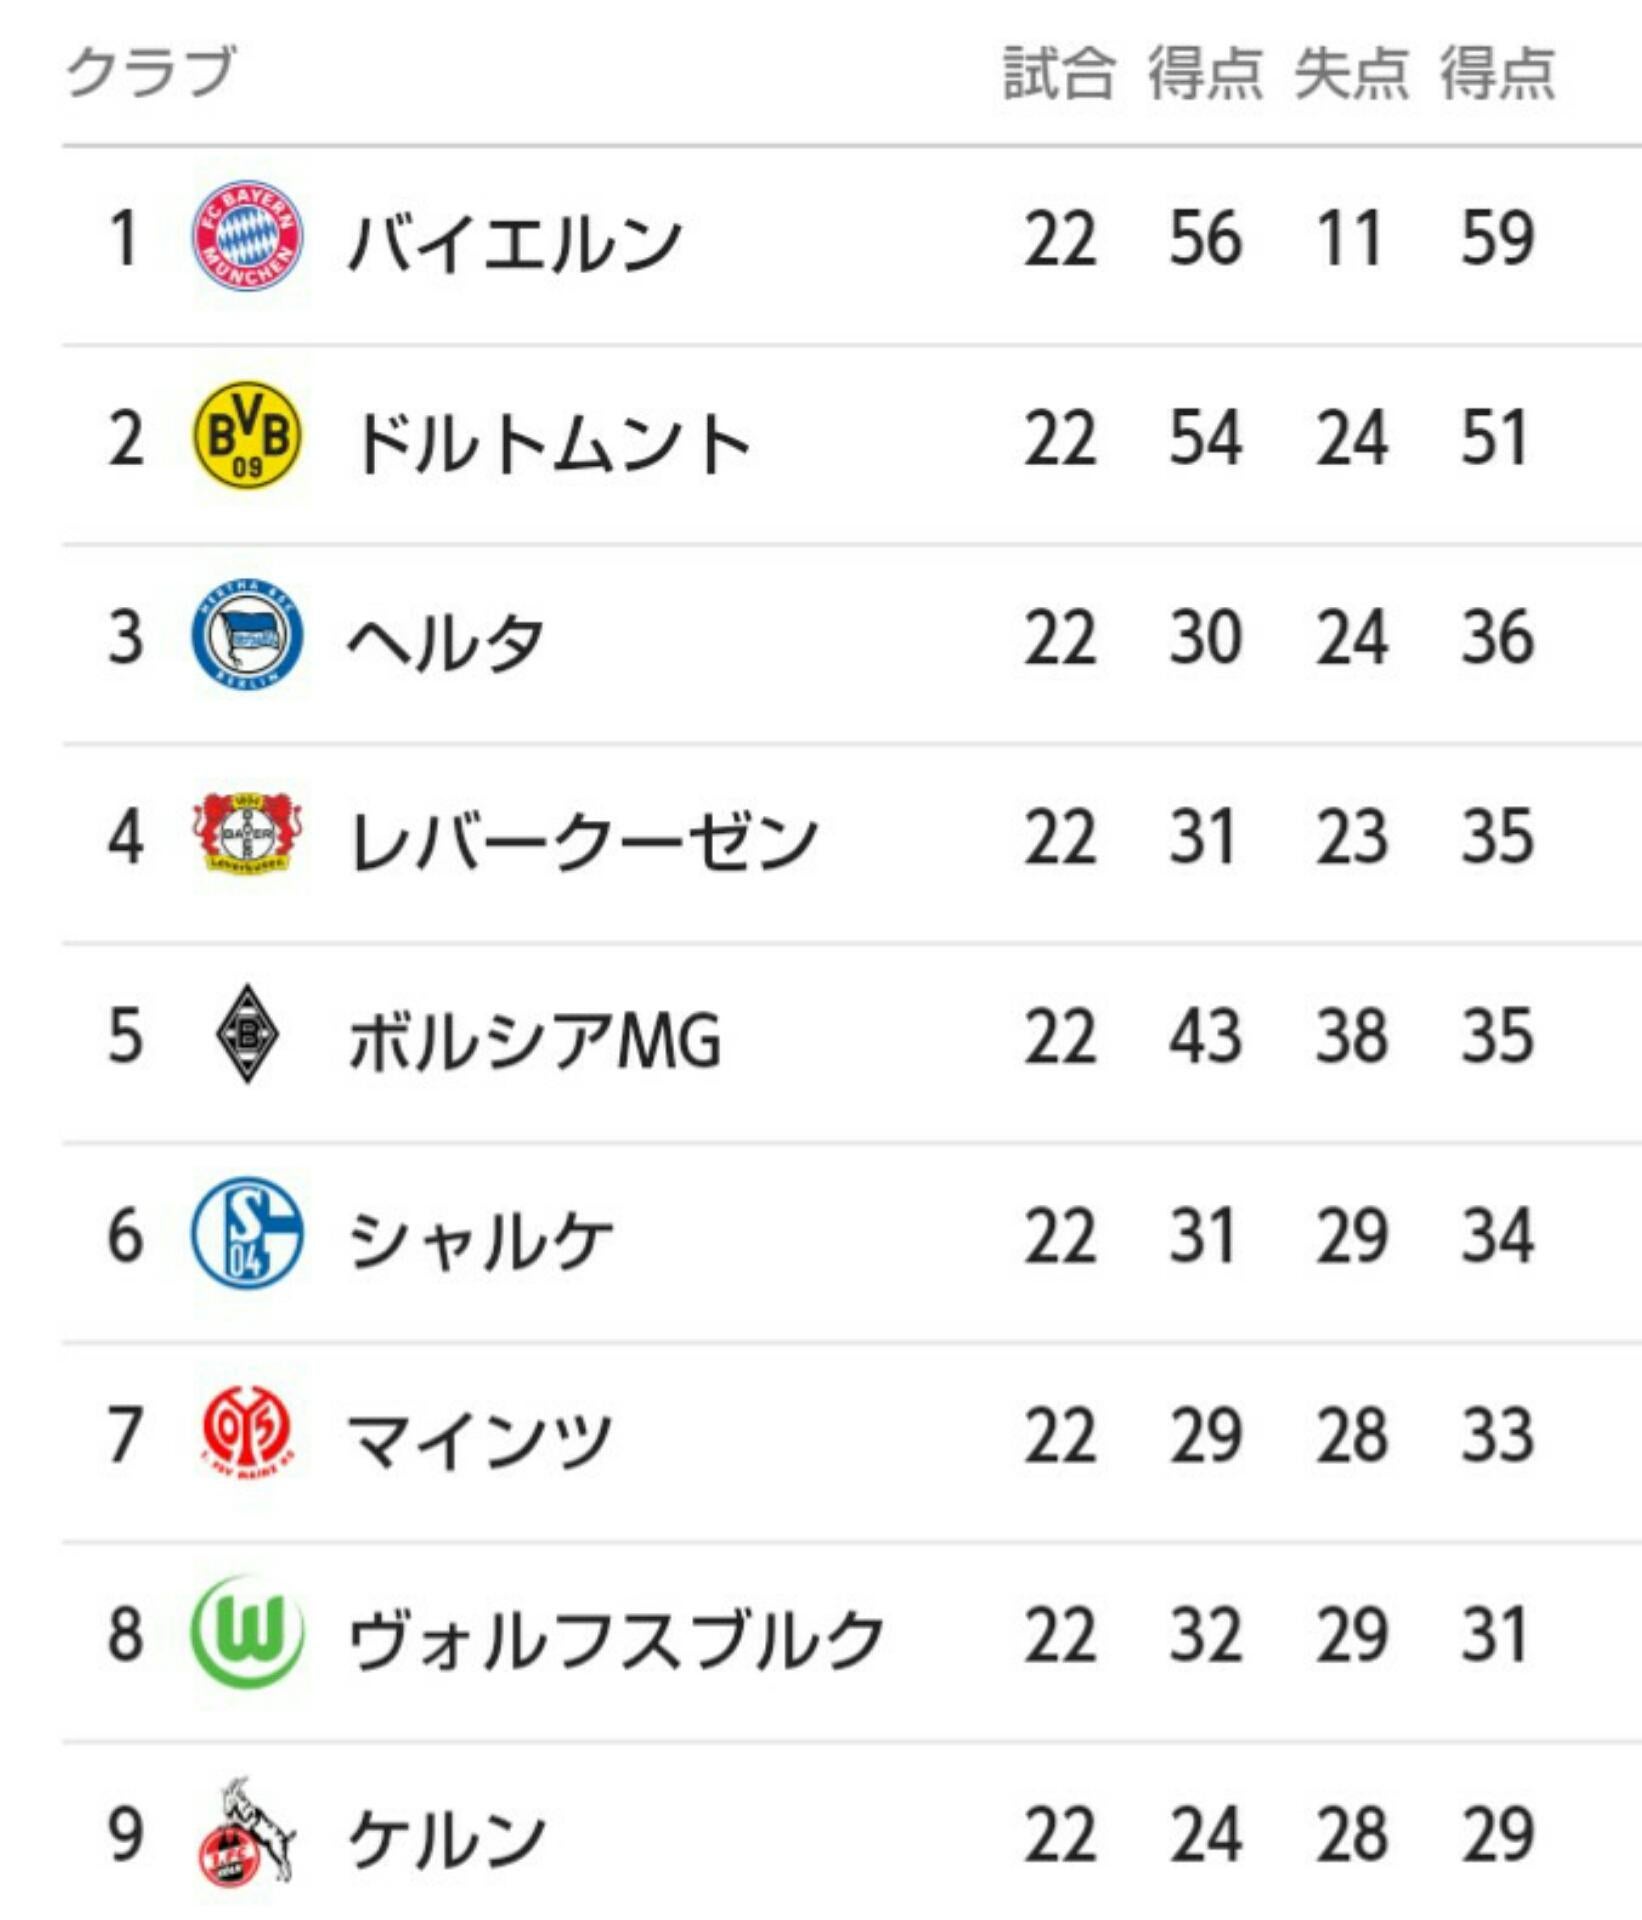Tap the シャルケ team name

480,1239
